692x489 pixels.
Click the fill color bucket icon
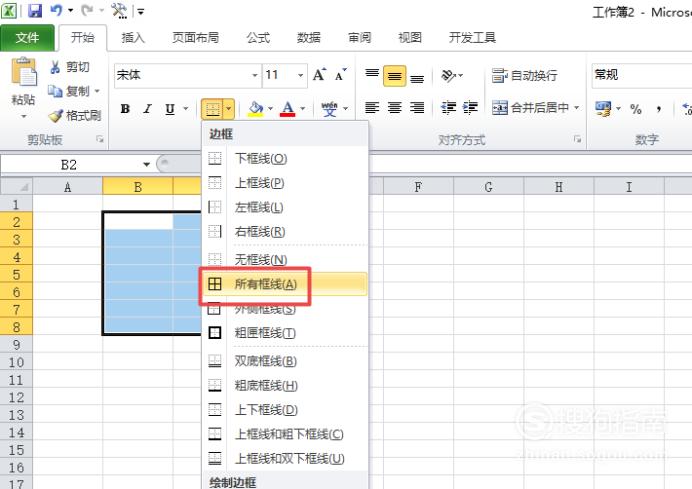coord(256,109)
